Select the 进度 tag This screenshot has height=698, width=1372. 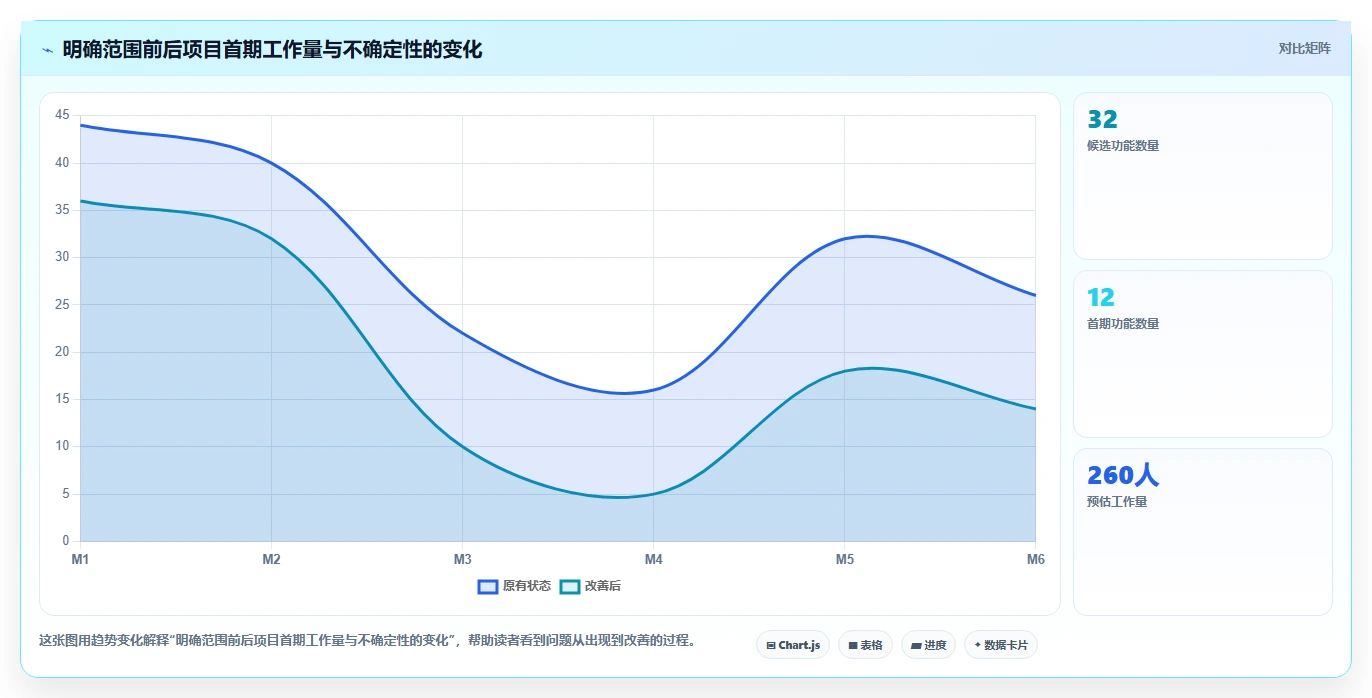point(928,645)
